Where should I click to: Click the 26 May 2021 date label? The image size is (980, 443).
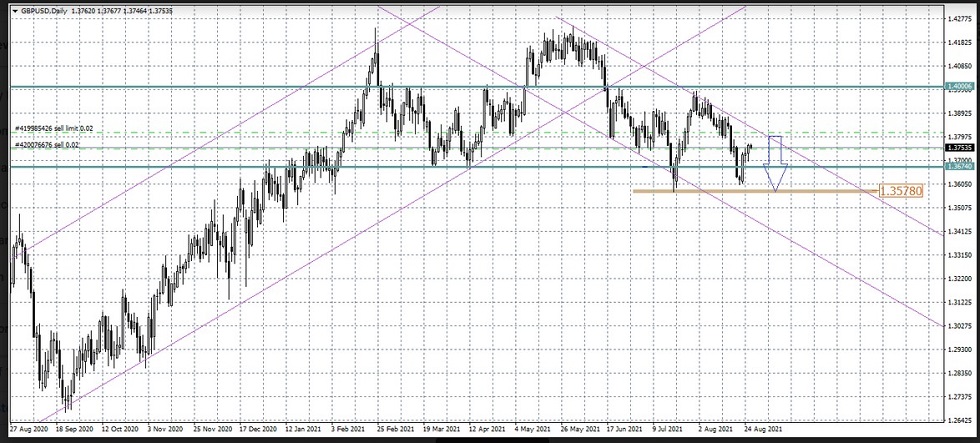(x=581, y=426)
